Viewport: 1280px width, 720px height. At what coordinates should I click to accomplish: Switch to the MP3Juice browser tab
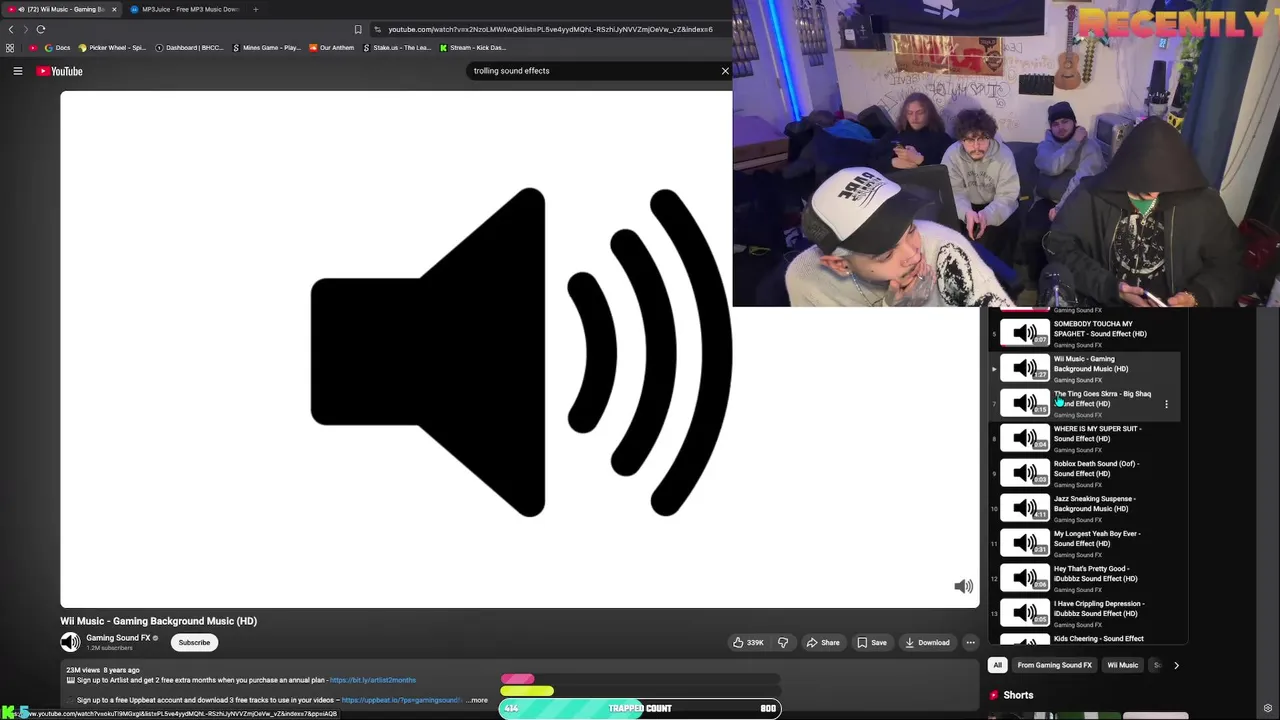[185, 9]
